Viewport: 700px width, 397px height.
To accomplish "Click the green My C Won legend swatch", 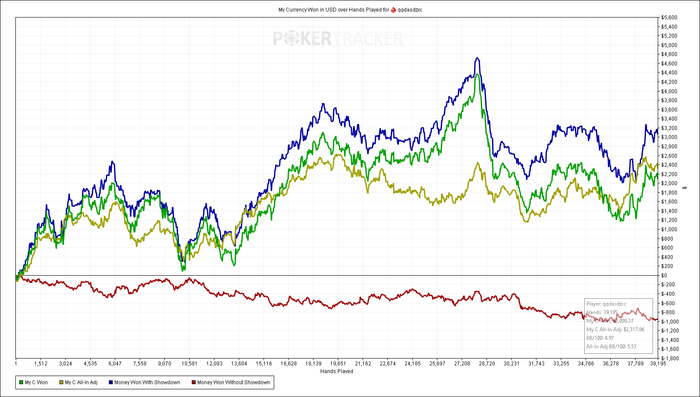I will pyautogui.click(x=21, y=383).
